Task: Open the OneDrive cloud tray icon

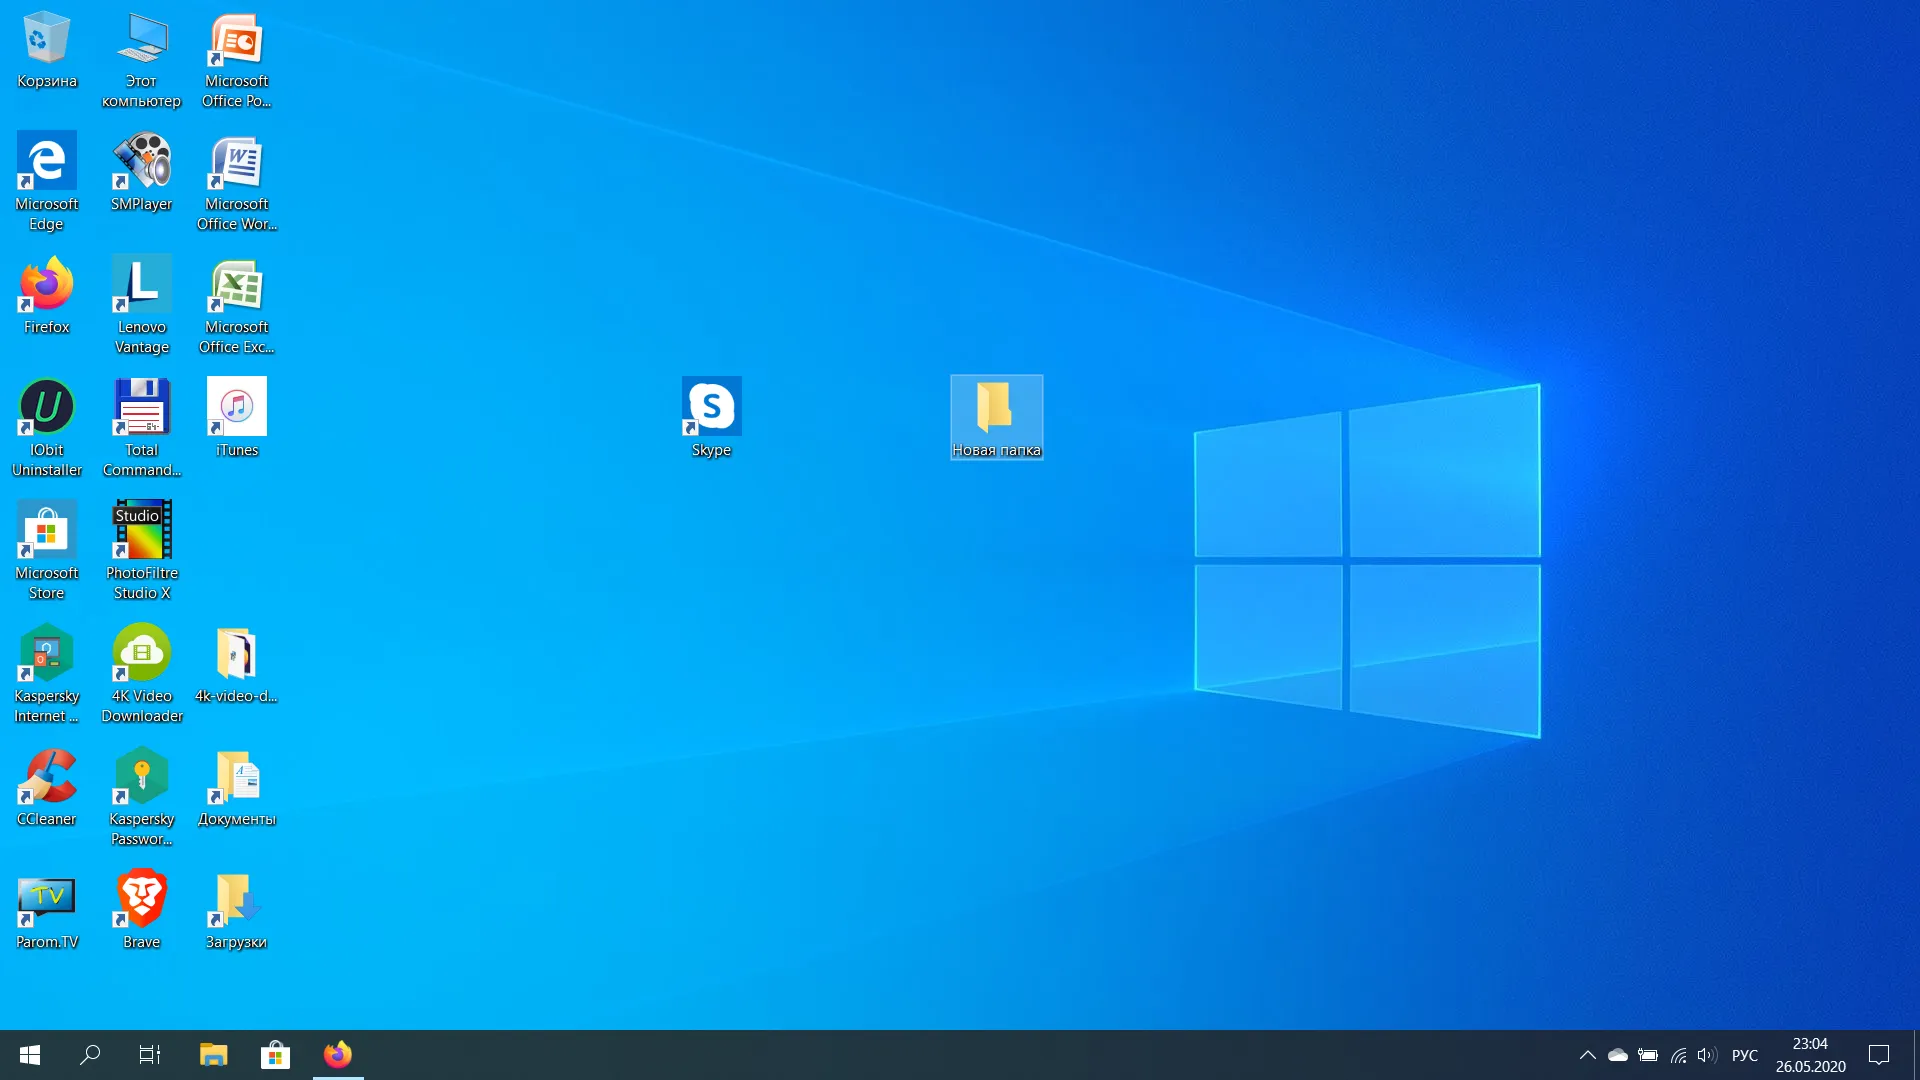Action: click(1617, 1055)
